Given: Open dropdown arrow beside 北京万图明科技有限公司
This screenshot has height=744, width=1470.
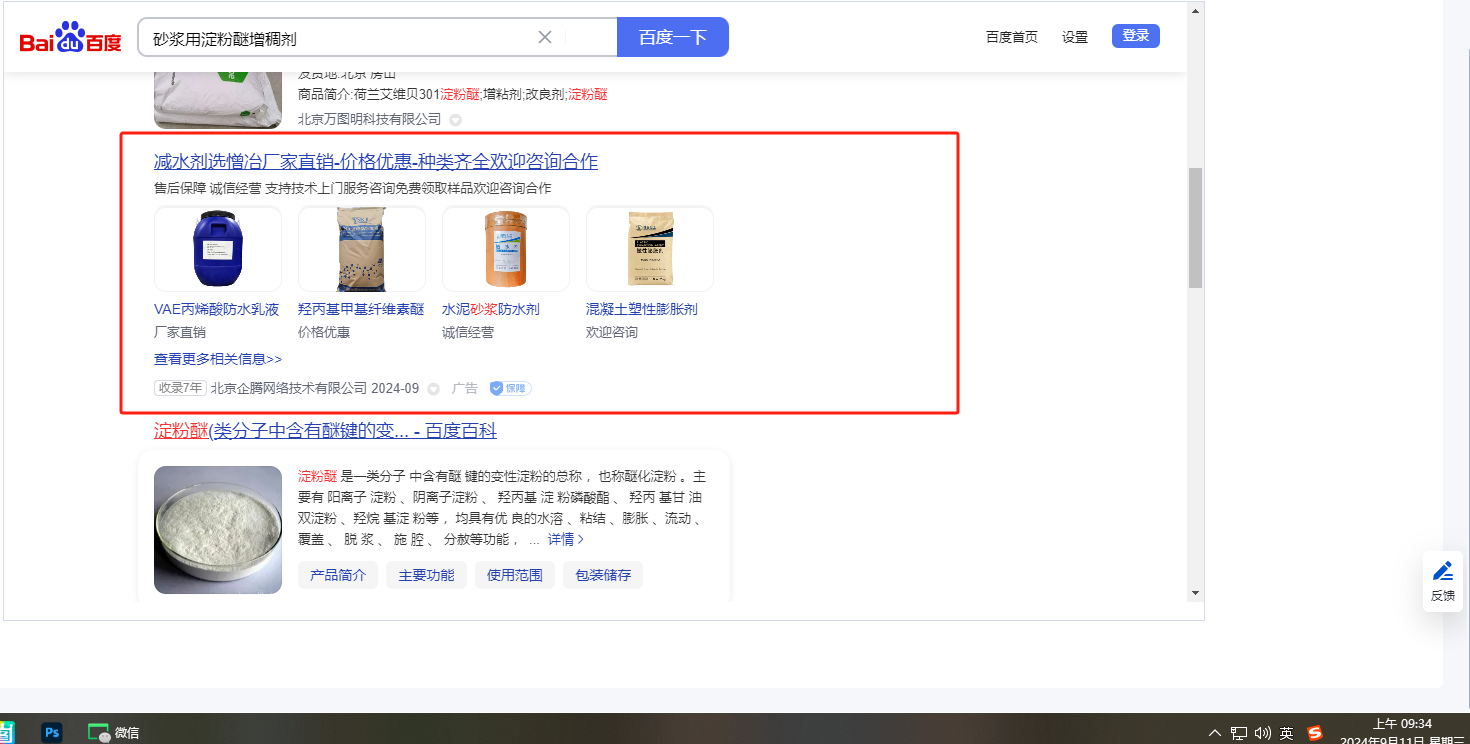Looking at the screenshot, I should [455, 120].
